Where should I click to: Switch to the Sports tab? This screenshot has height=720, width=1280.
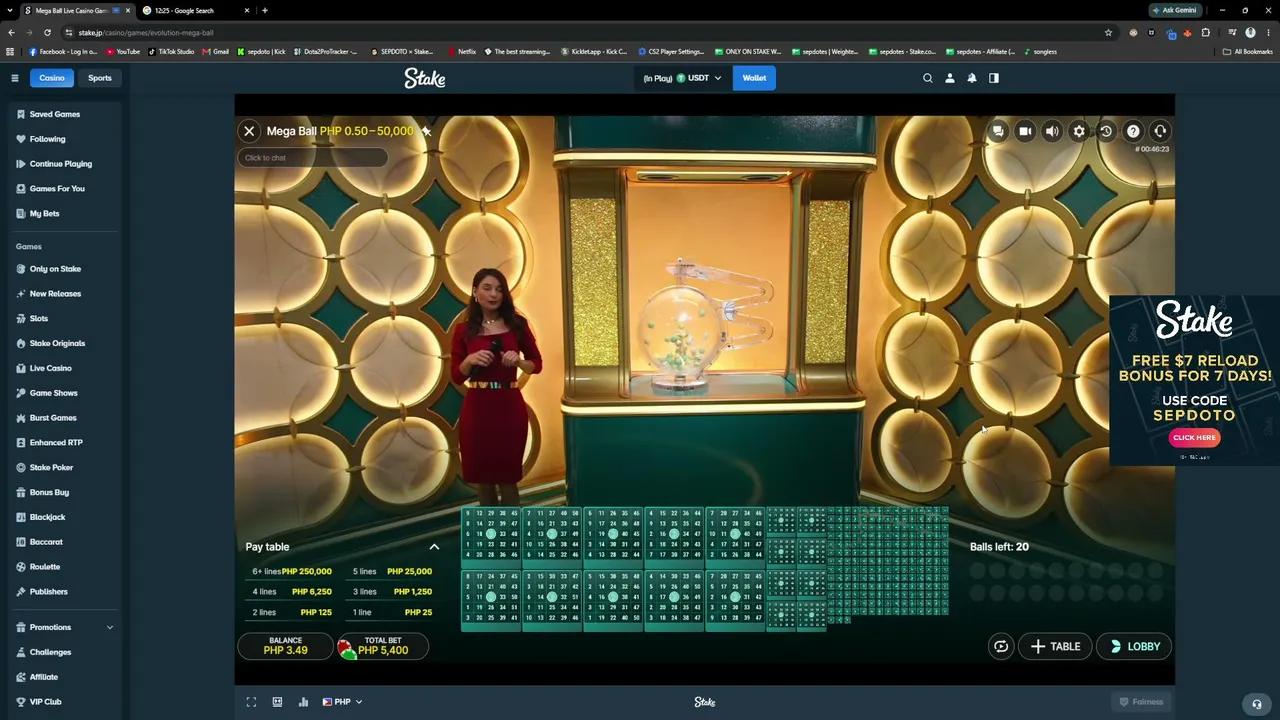[100, 78]
